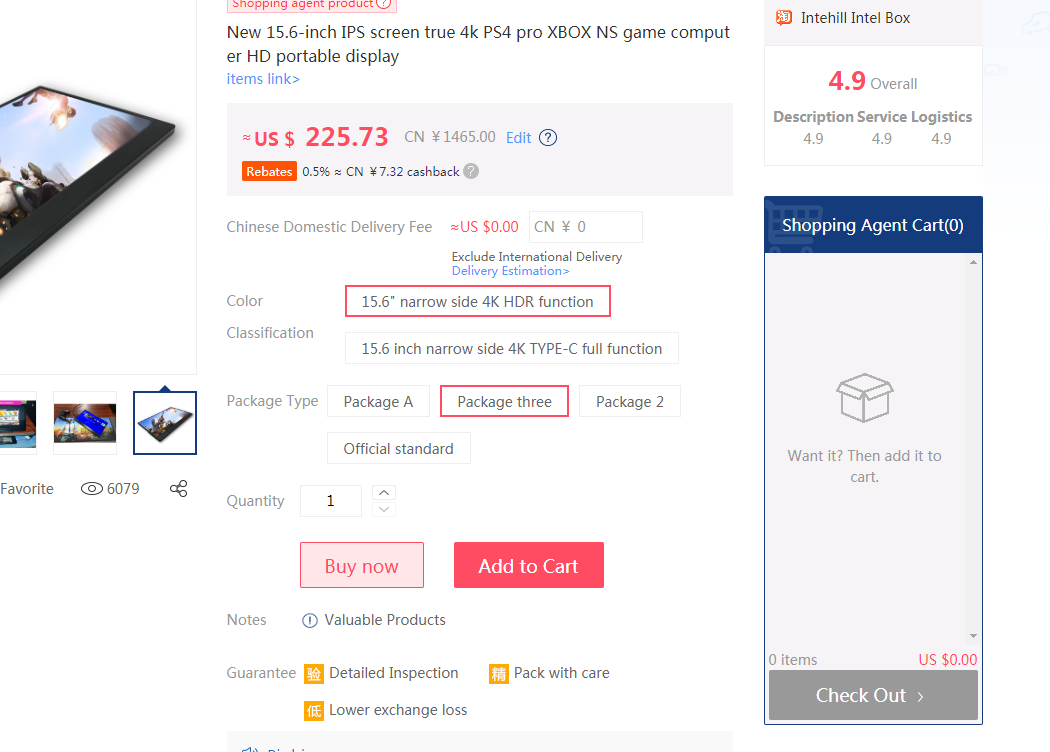Click the selected monitor thumbnail image
This screenshot has height=752, width=1050.
point(165,423)
